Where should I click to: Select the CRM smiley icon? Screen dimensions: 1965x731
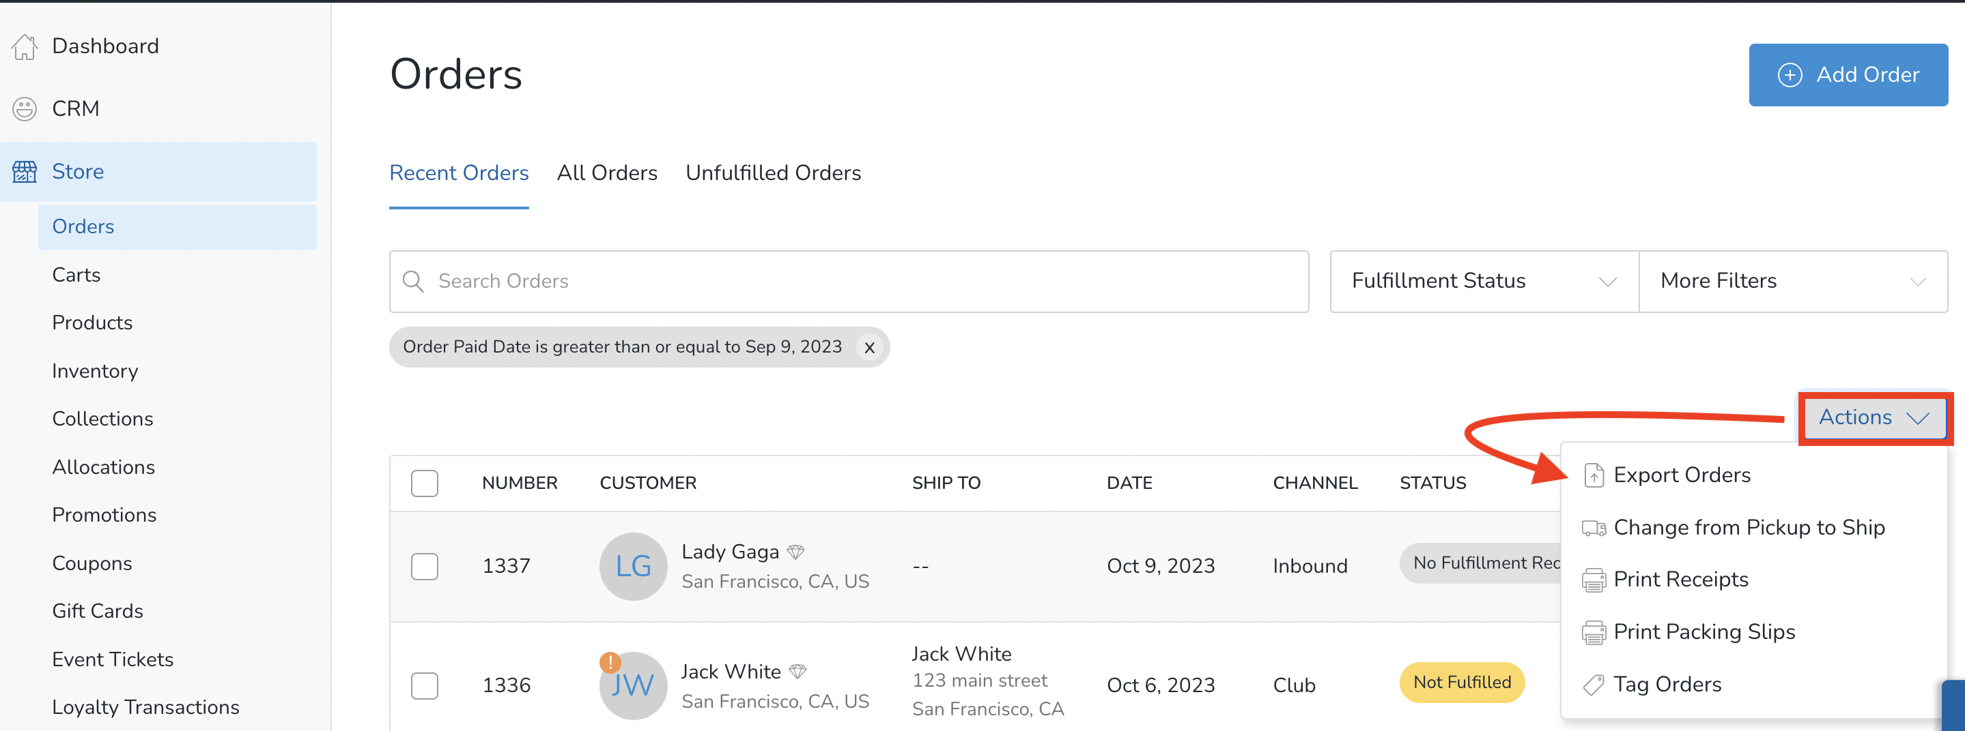point(24,108)
